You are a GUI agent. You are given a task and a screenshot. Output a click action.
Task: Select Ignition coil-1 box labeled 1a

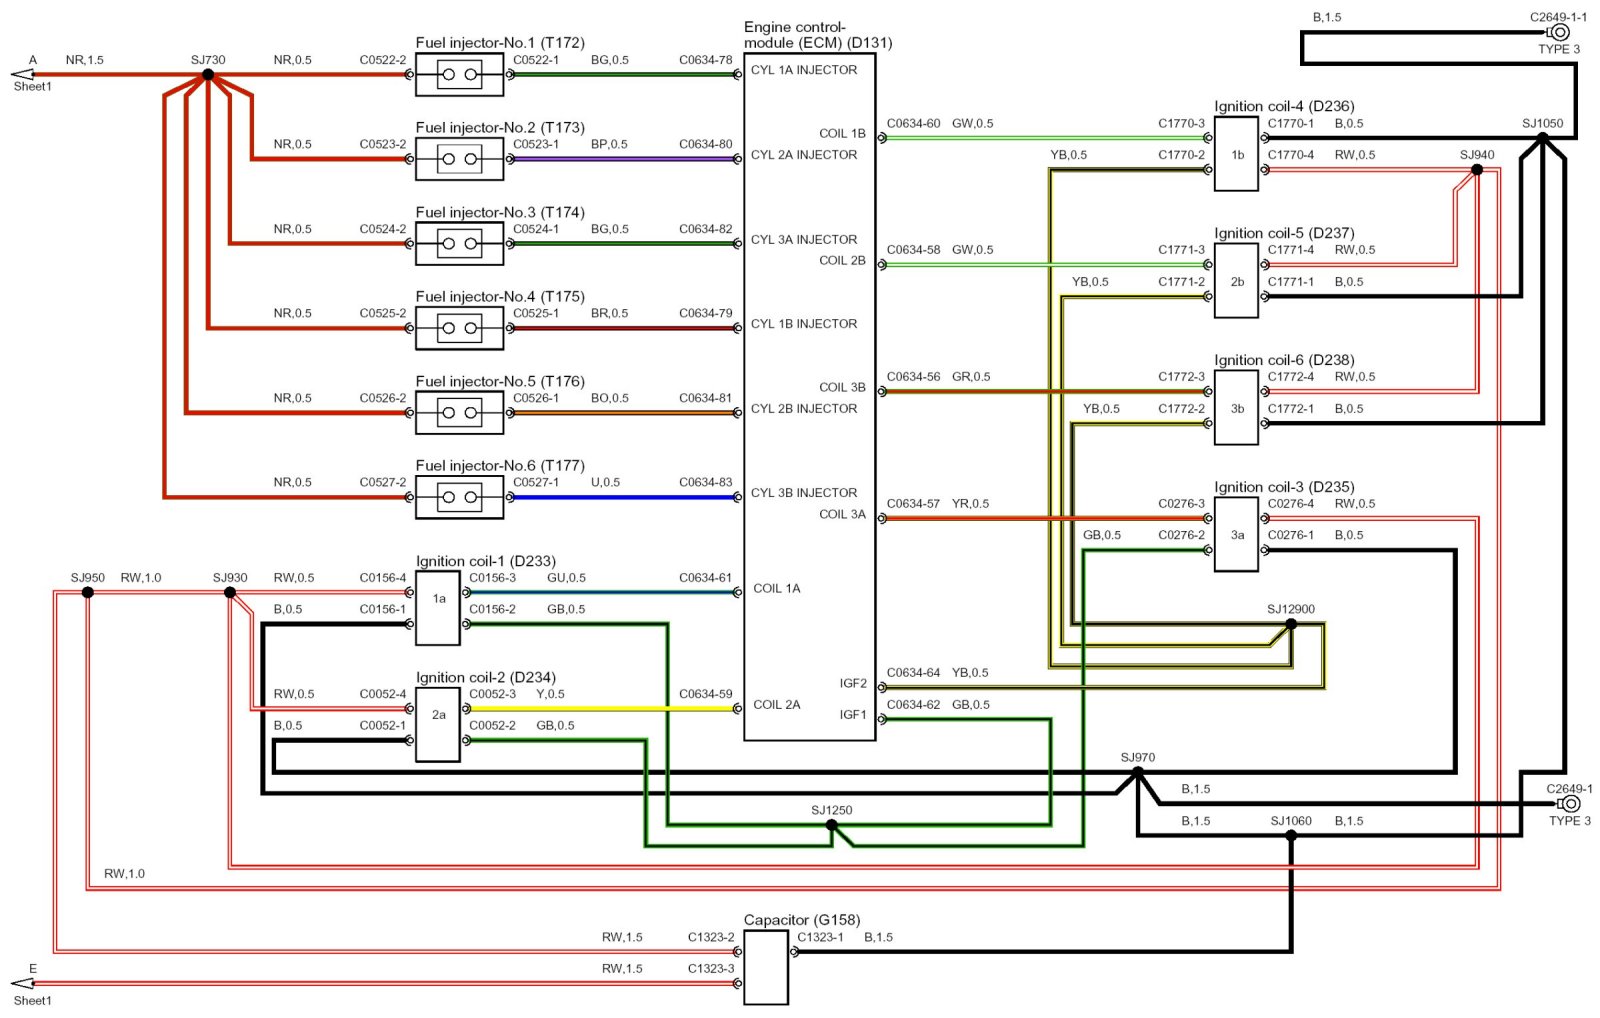[438, 608]
